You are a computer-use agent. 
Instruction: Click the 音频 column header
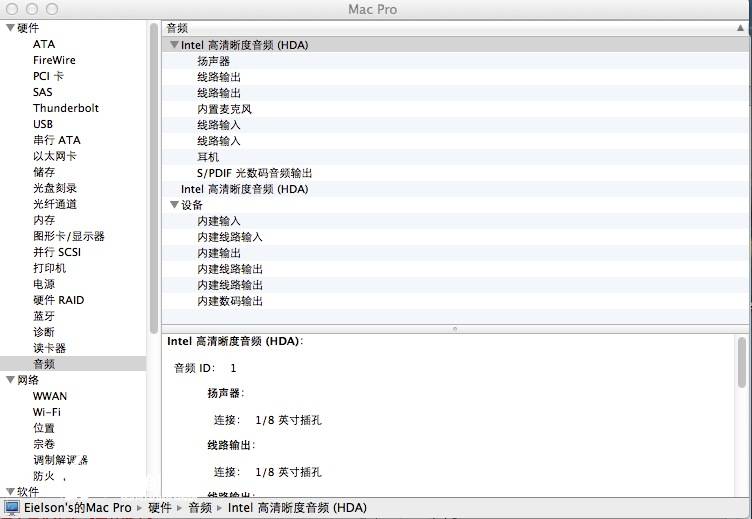455,28
